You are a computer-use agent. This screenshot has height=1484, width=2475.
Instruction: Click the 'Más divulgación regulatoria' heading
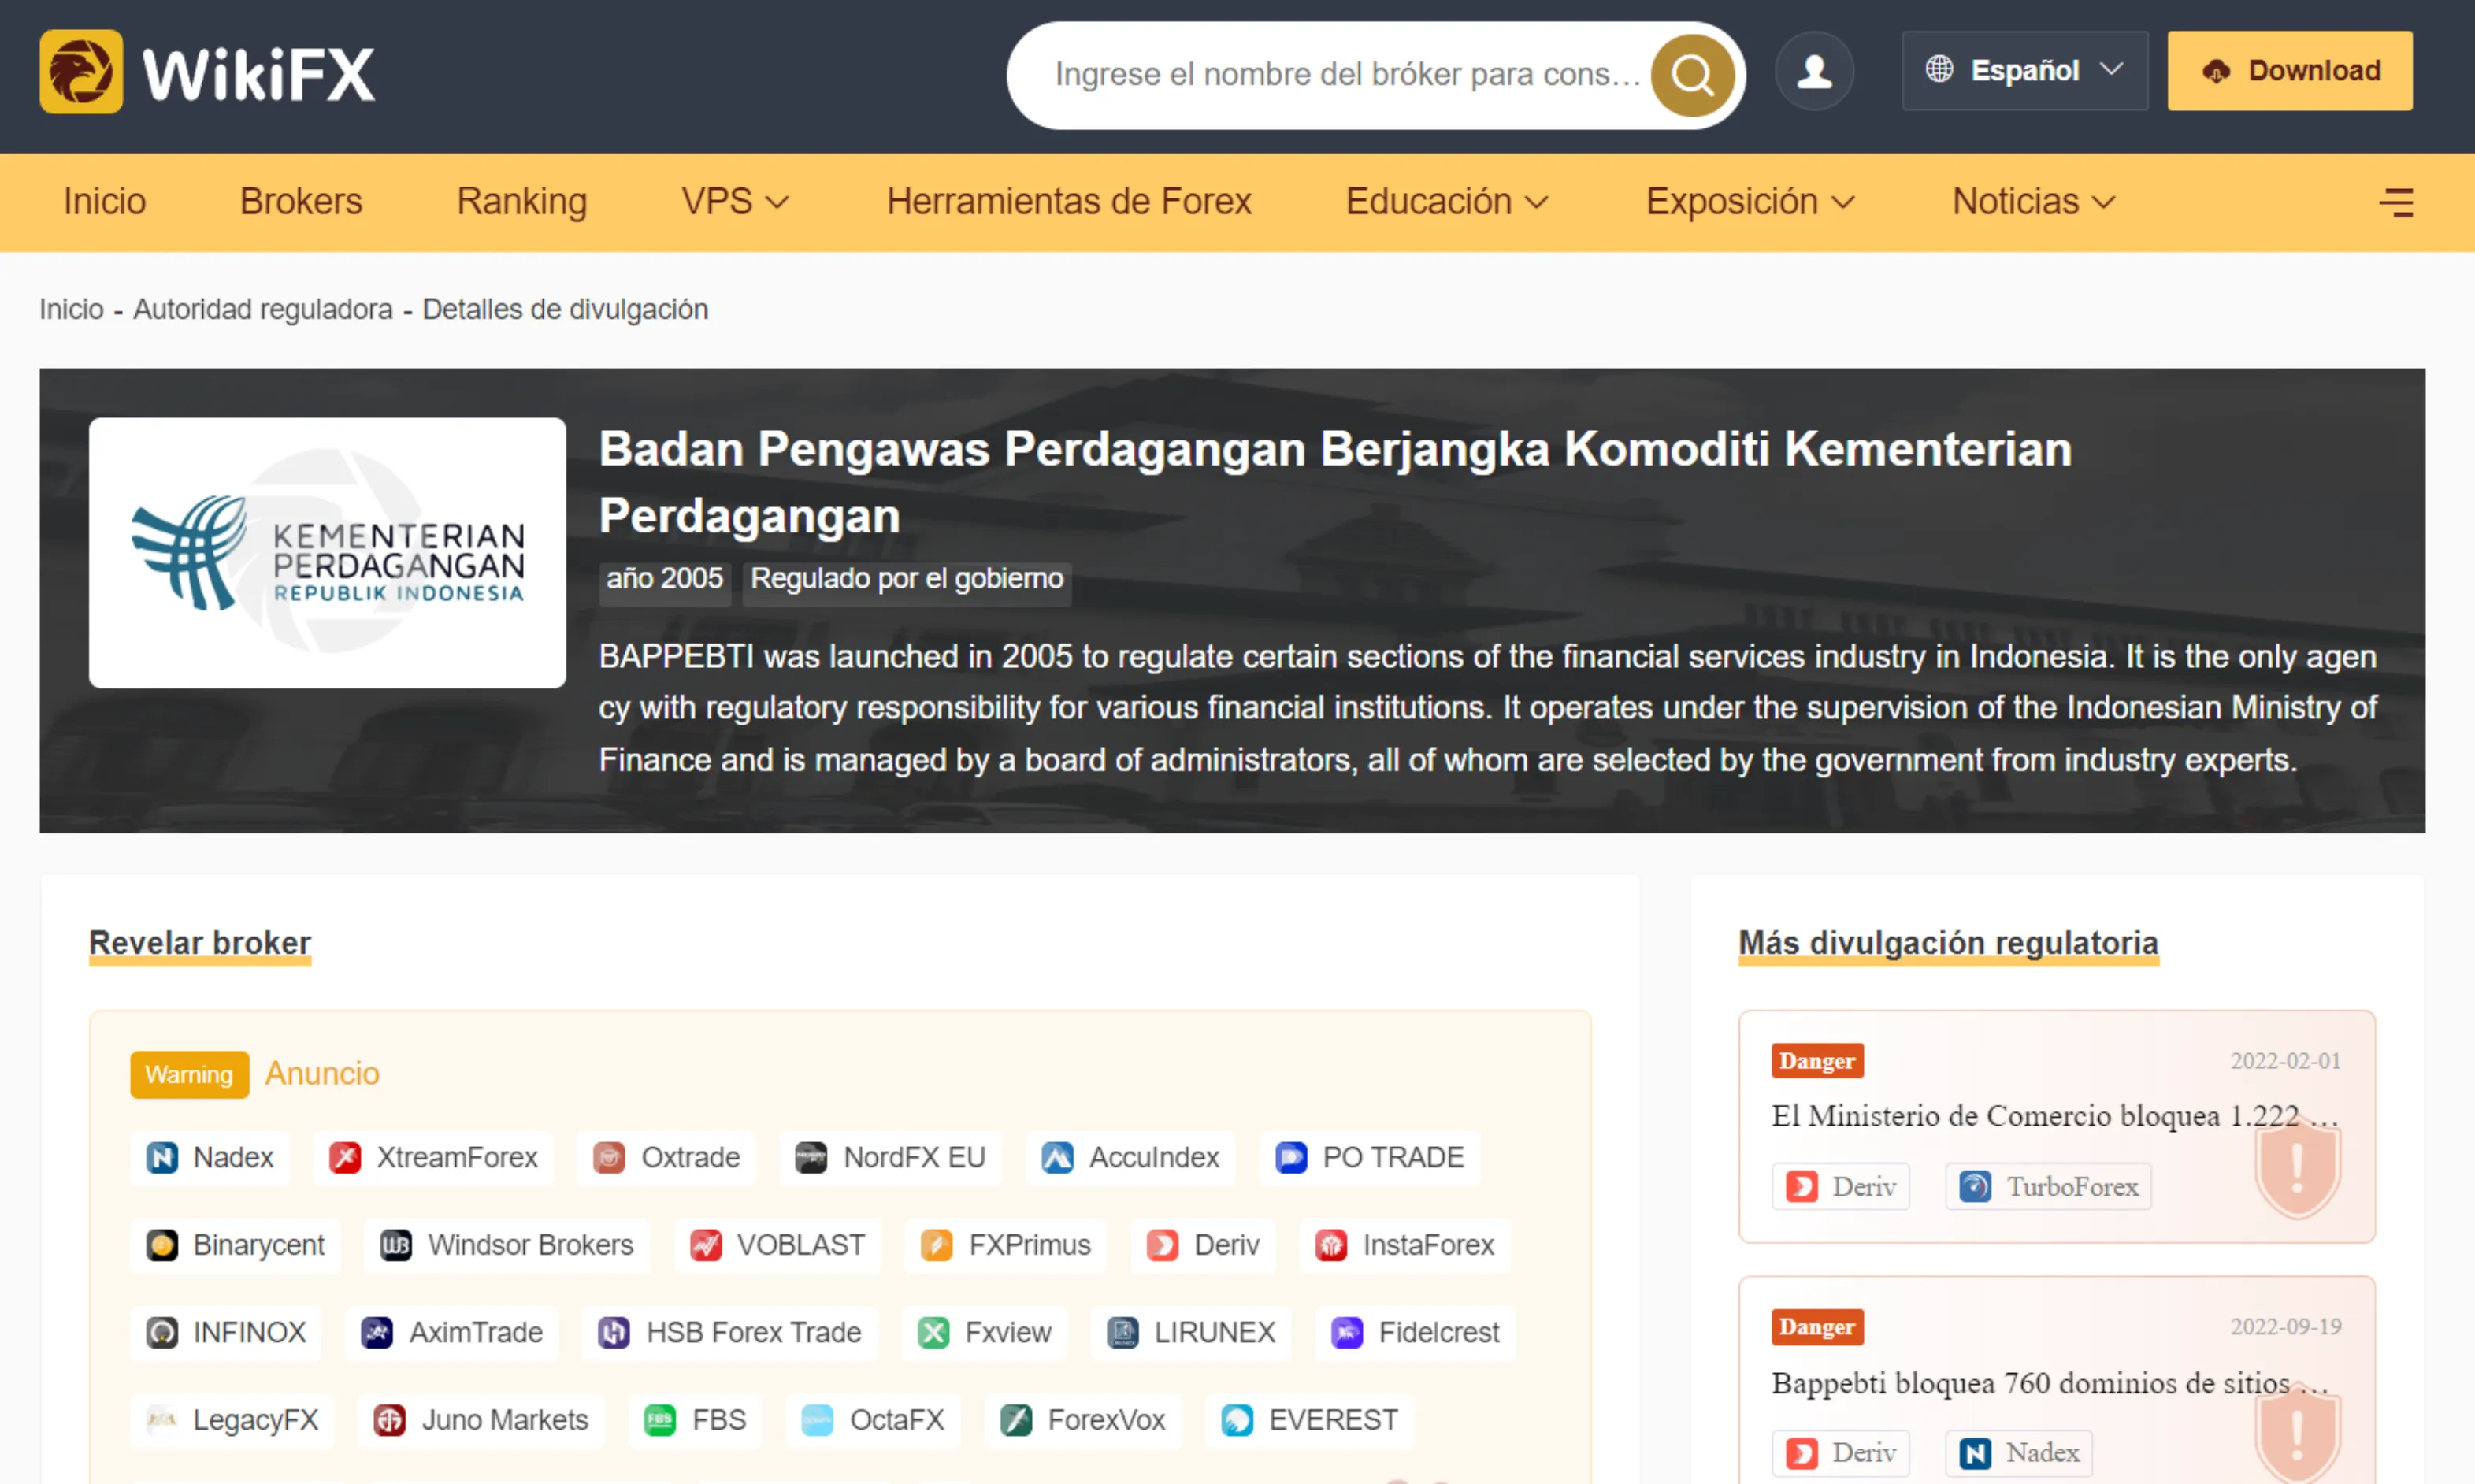pos(1948,943)
